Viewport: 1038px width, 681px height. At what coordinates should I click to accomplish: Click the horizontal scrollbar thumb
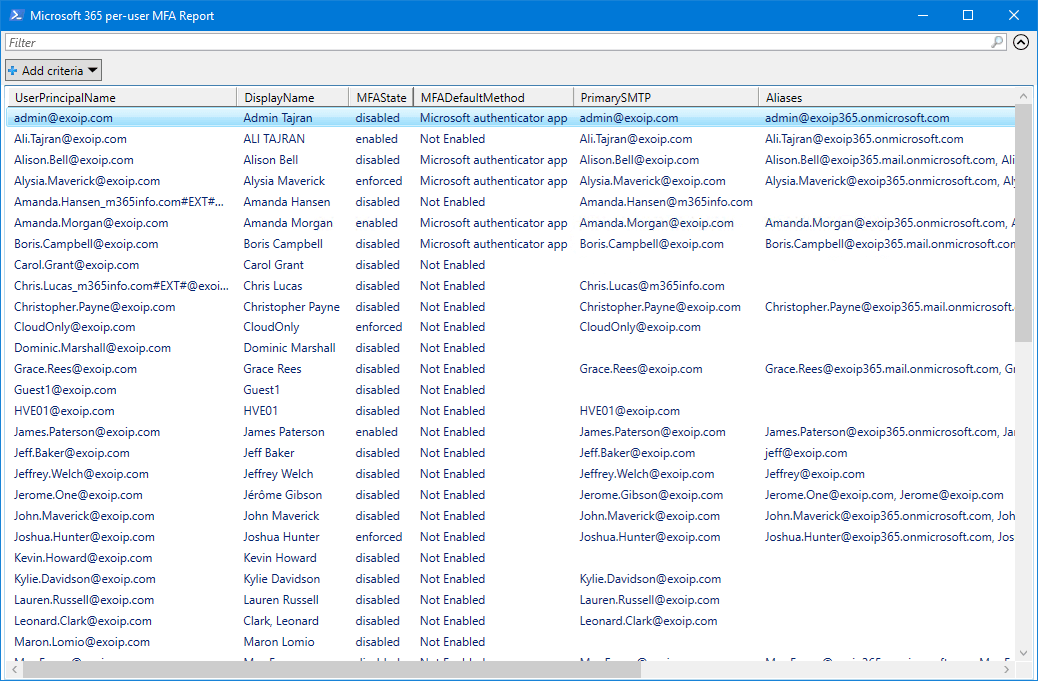click(332, 670)
